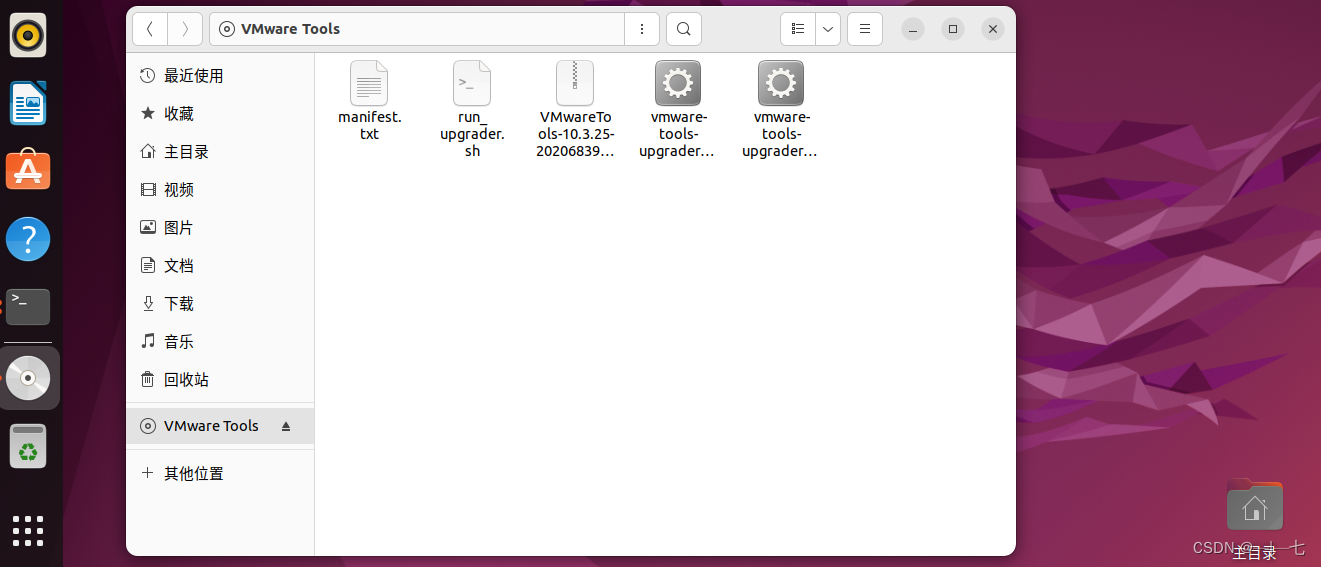
Task: Click the path bar menu dots
Action: 641,29
